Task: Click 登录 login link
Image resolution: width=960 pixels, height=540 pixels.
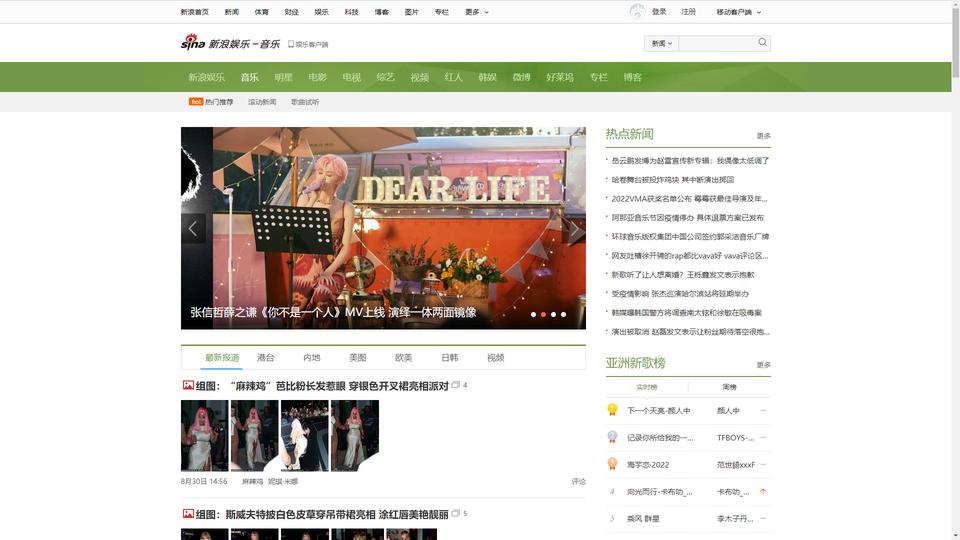Action: click(x=659, y=12)
